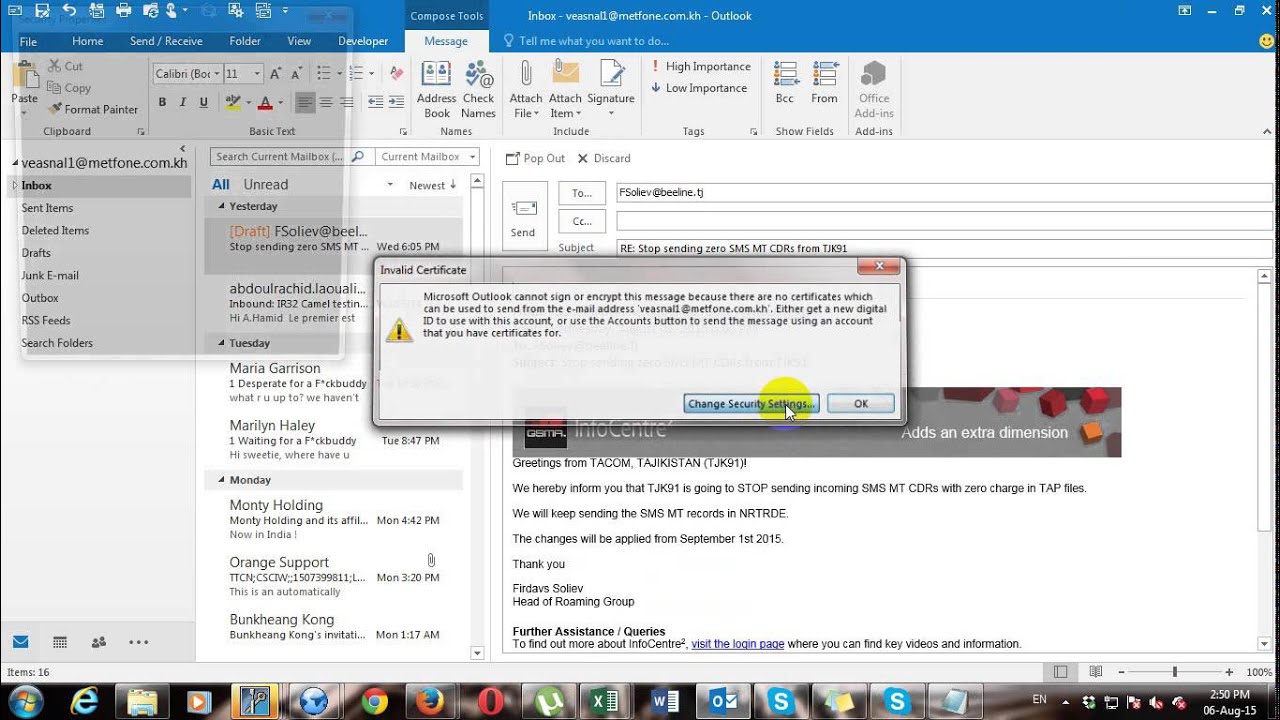This screenshot has width=1280, height=720.
Task: Open Attach Item menu
Action: point(565,90)
